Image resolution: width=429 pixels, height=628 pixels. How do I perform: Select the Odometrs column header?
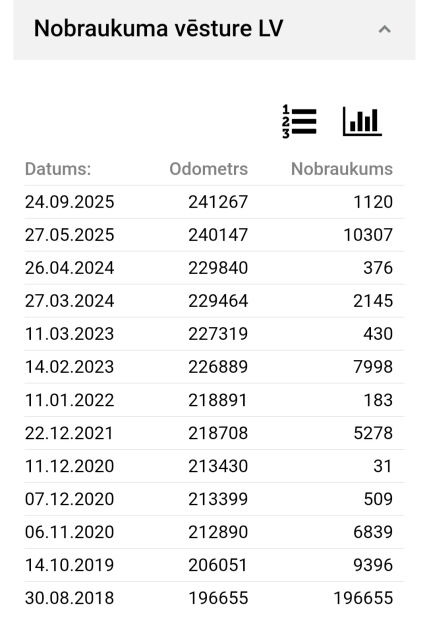click(x=209, y=169)
